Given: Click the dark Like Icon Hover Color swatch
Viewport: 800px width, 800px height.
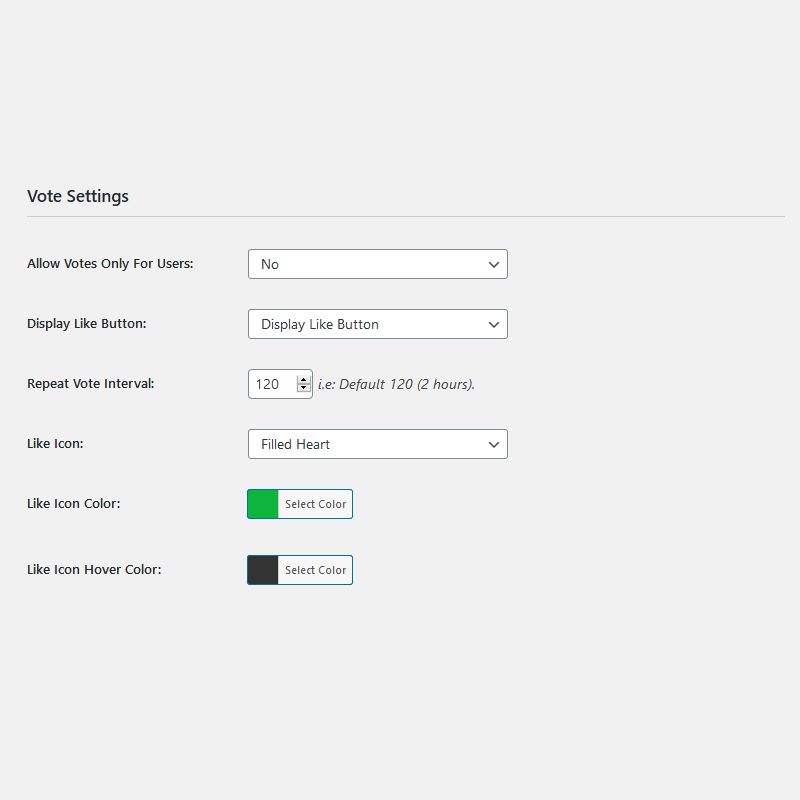Looking at the screenshot, I should point(263,570).
